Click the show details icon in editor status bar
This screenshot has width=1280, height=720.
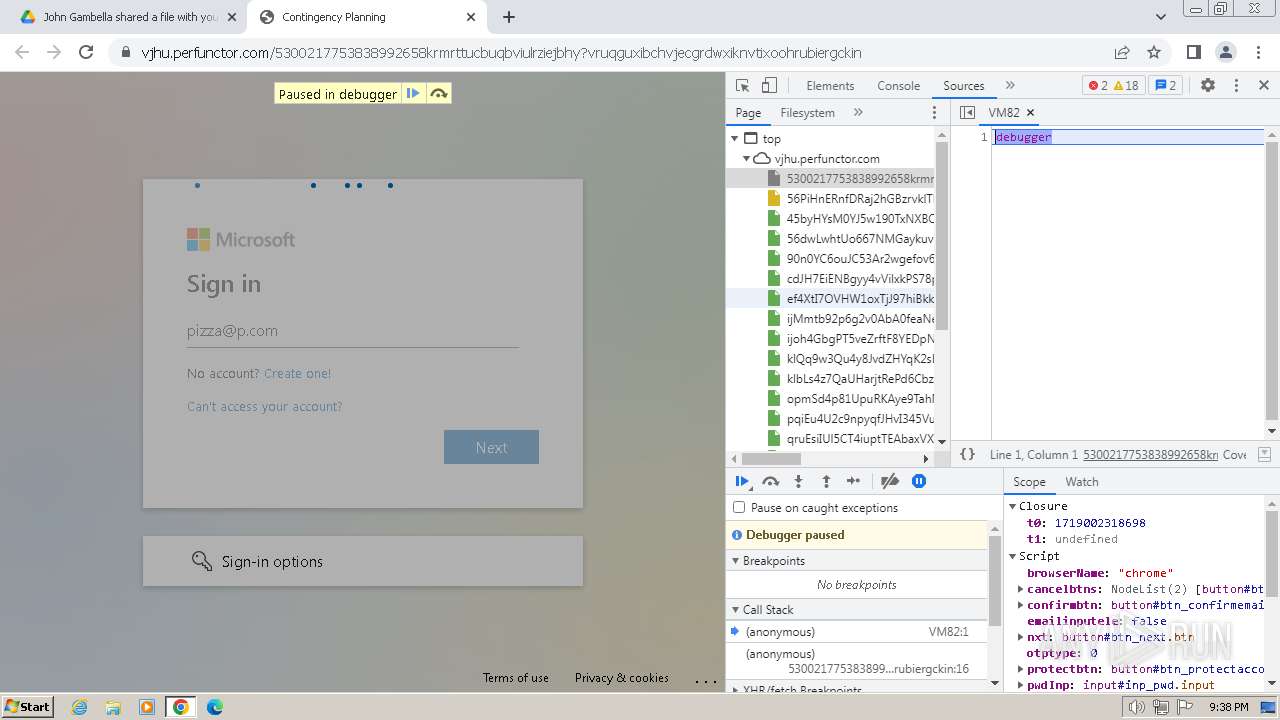tap(1264, 454)
